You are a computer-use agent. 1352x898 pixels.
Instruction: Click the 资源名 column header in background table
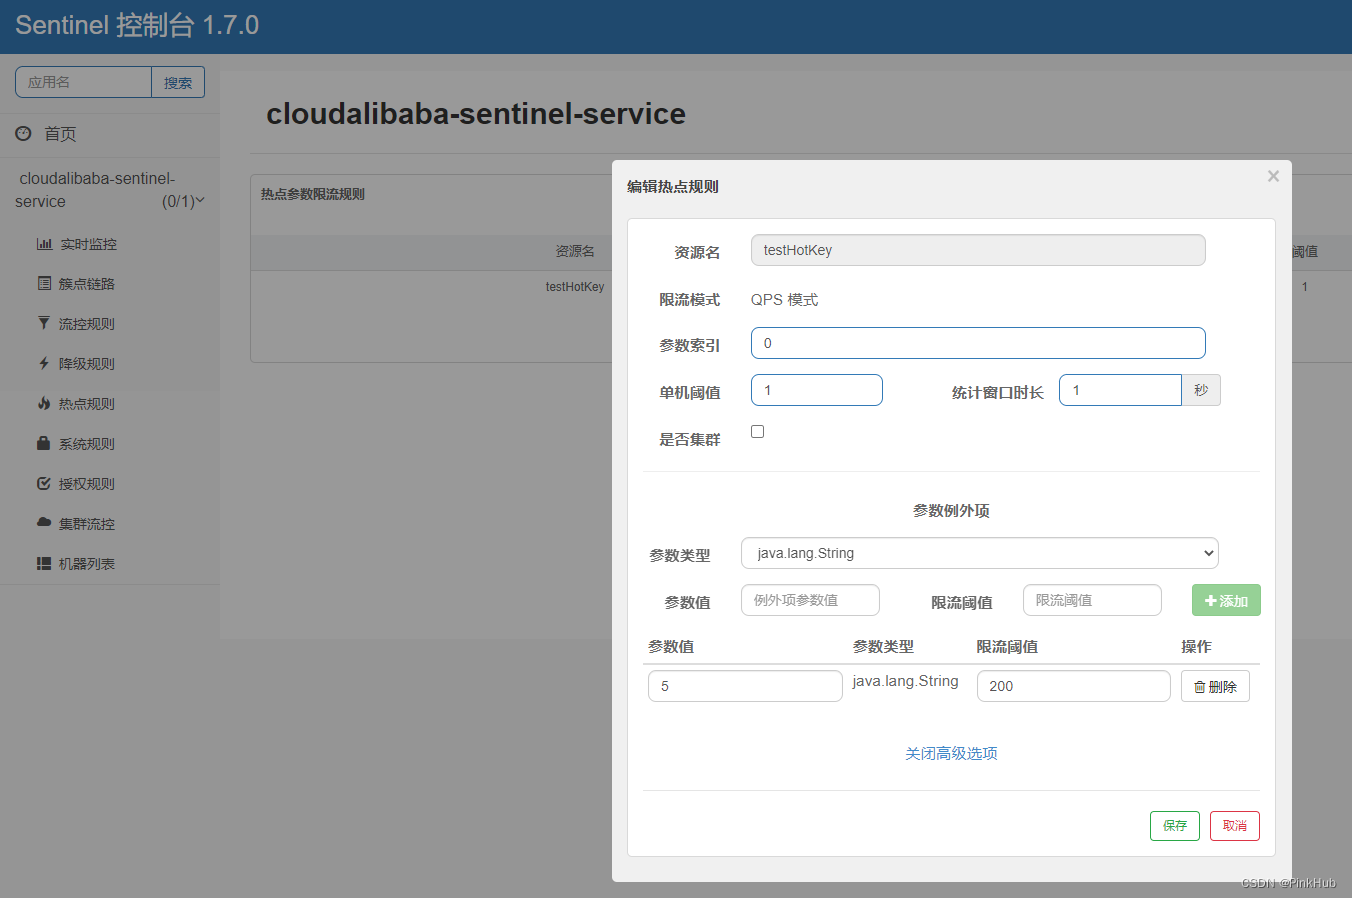click(x=575, y=251)
